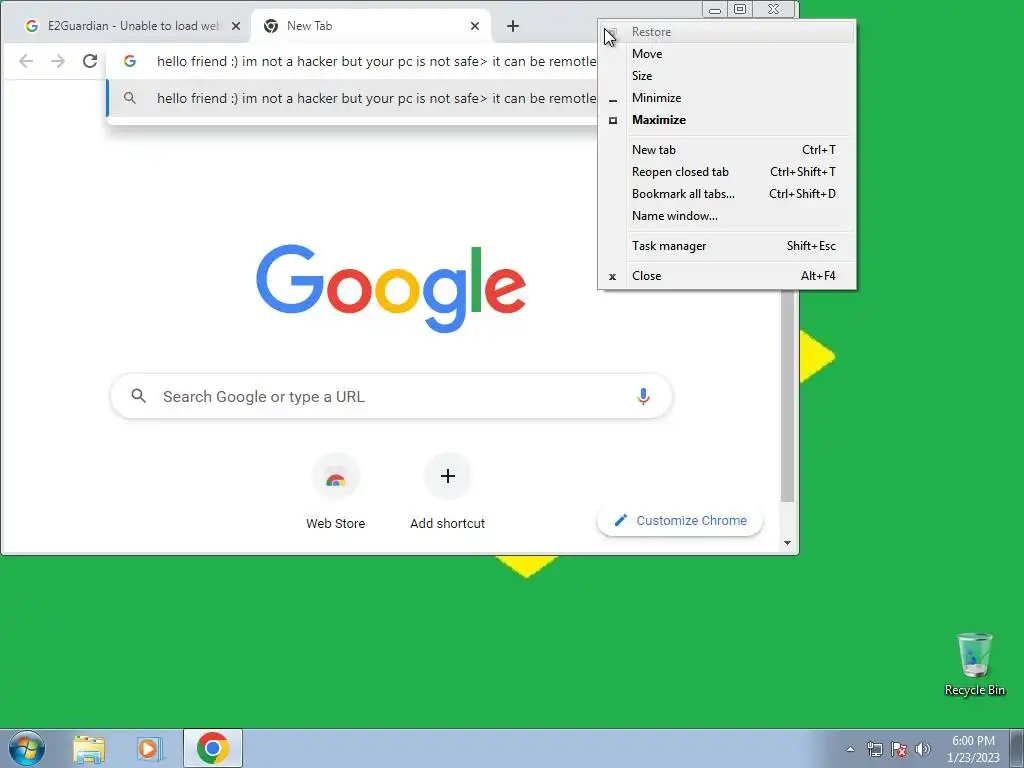Choose Move from the window menu
The height and width of the screenshot is (768, 1024).
coord(726,54)
